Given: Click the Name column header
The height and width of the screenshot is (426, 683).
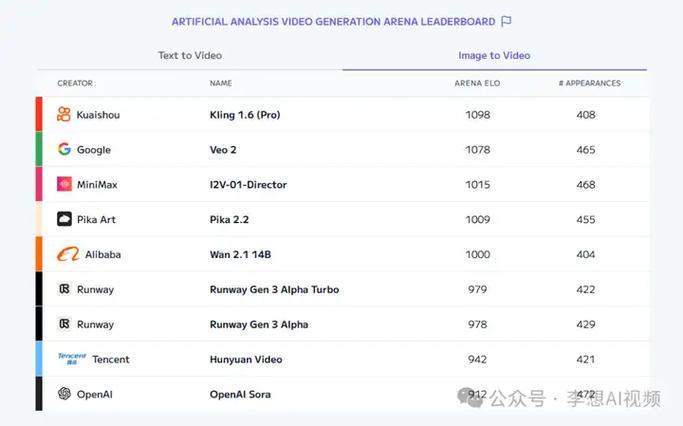Looking at the screenshot, I should click(220, 83).
